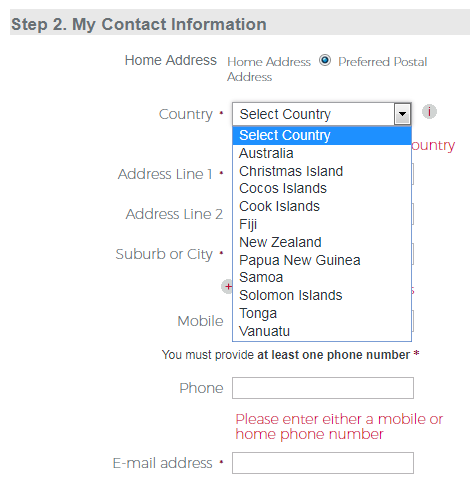Pick Papua New Guinea option
Image resolution: width=475 pixels, height=479 pixels.
(x=322, y=260)
